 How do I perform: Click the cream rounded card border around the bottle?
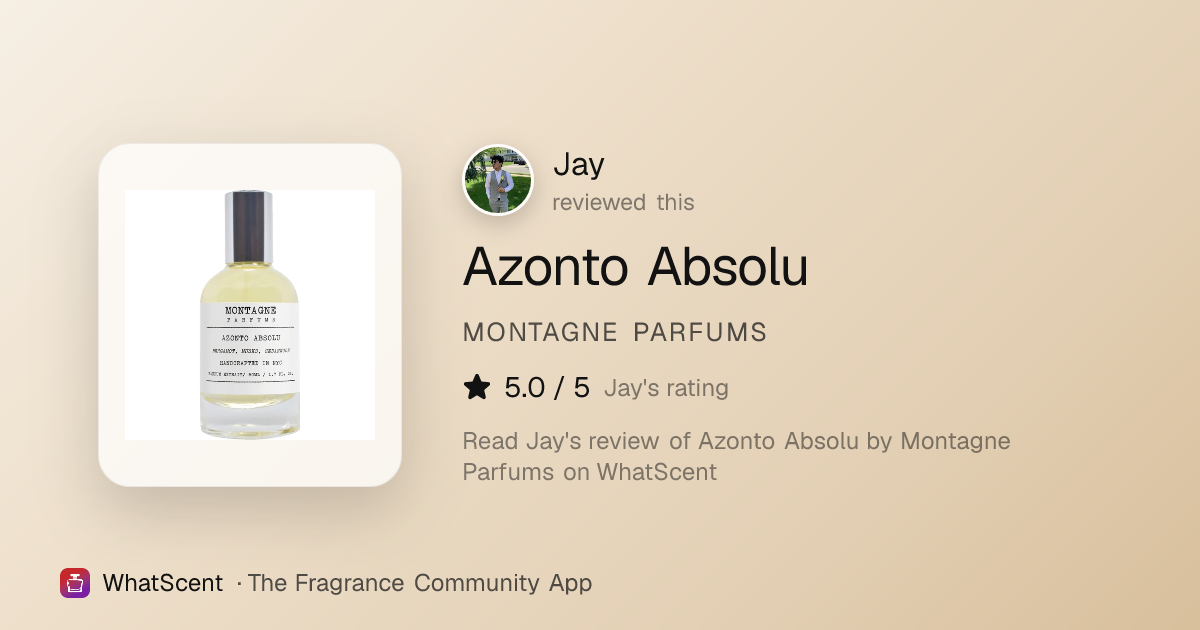click(250, 315)
